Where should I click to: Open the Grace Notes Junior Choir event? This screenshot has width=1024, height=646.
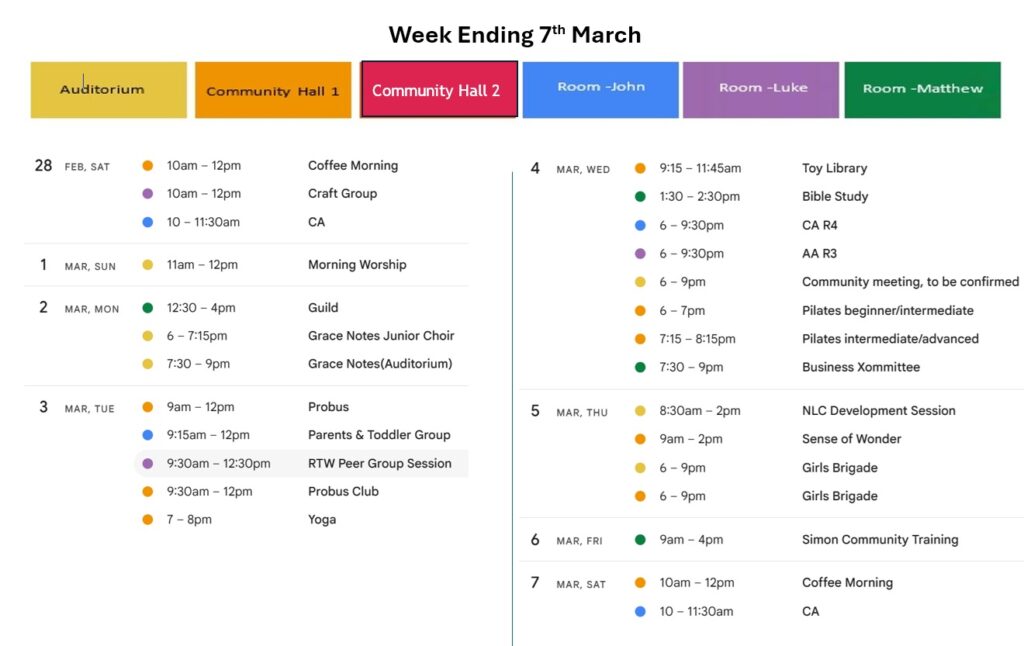[x=380, y=336]
